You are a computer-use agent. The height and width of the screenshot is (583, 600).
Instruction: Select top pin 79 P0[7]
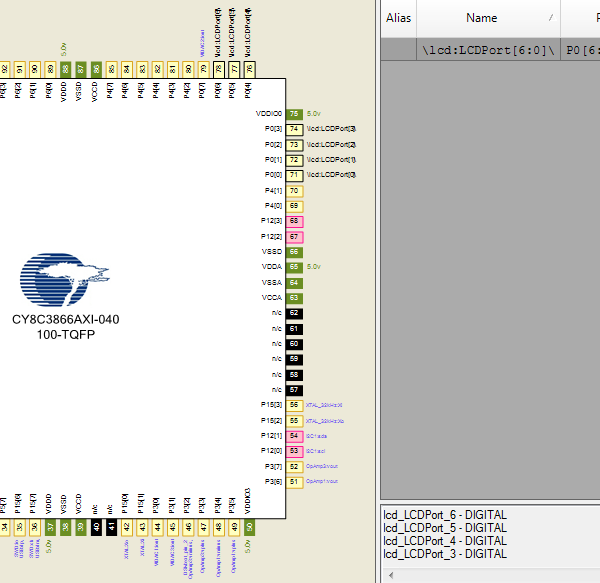(x=204, y=69)
